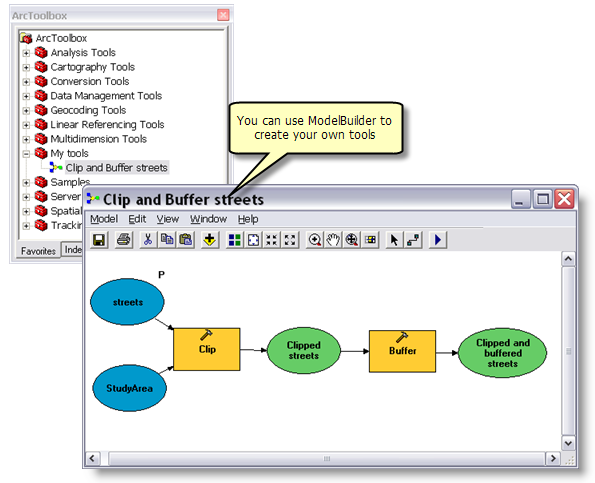Run the model with the blue play icon
The height and width of the screenshot is (483, 595).
coord(438,240)
